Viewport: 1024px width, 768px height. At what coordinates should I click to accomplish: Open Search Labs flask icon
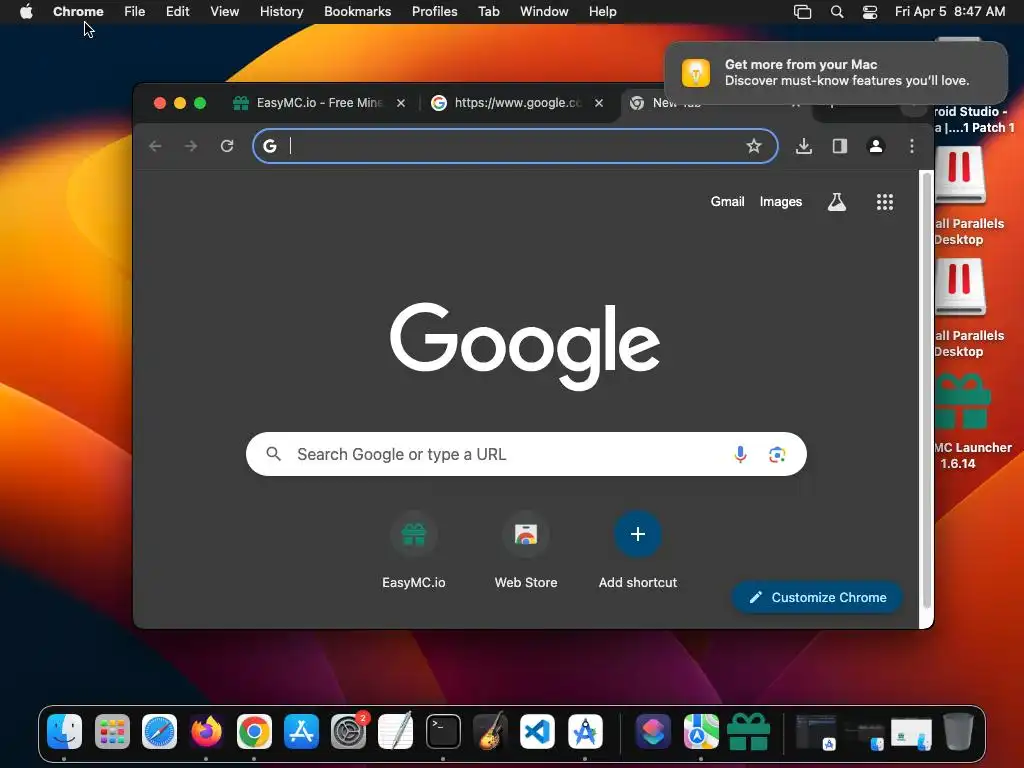(x=837, y=202)
